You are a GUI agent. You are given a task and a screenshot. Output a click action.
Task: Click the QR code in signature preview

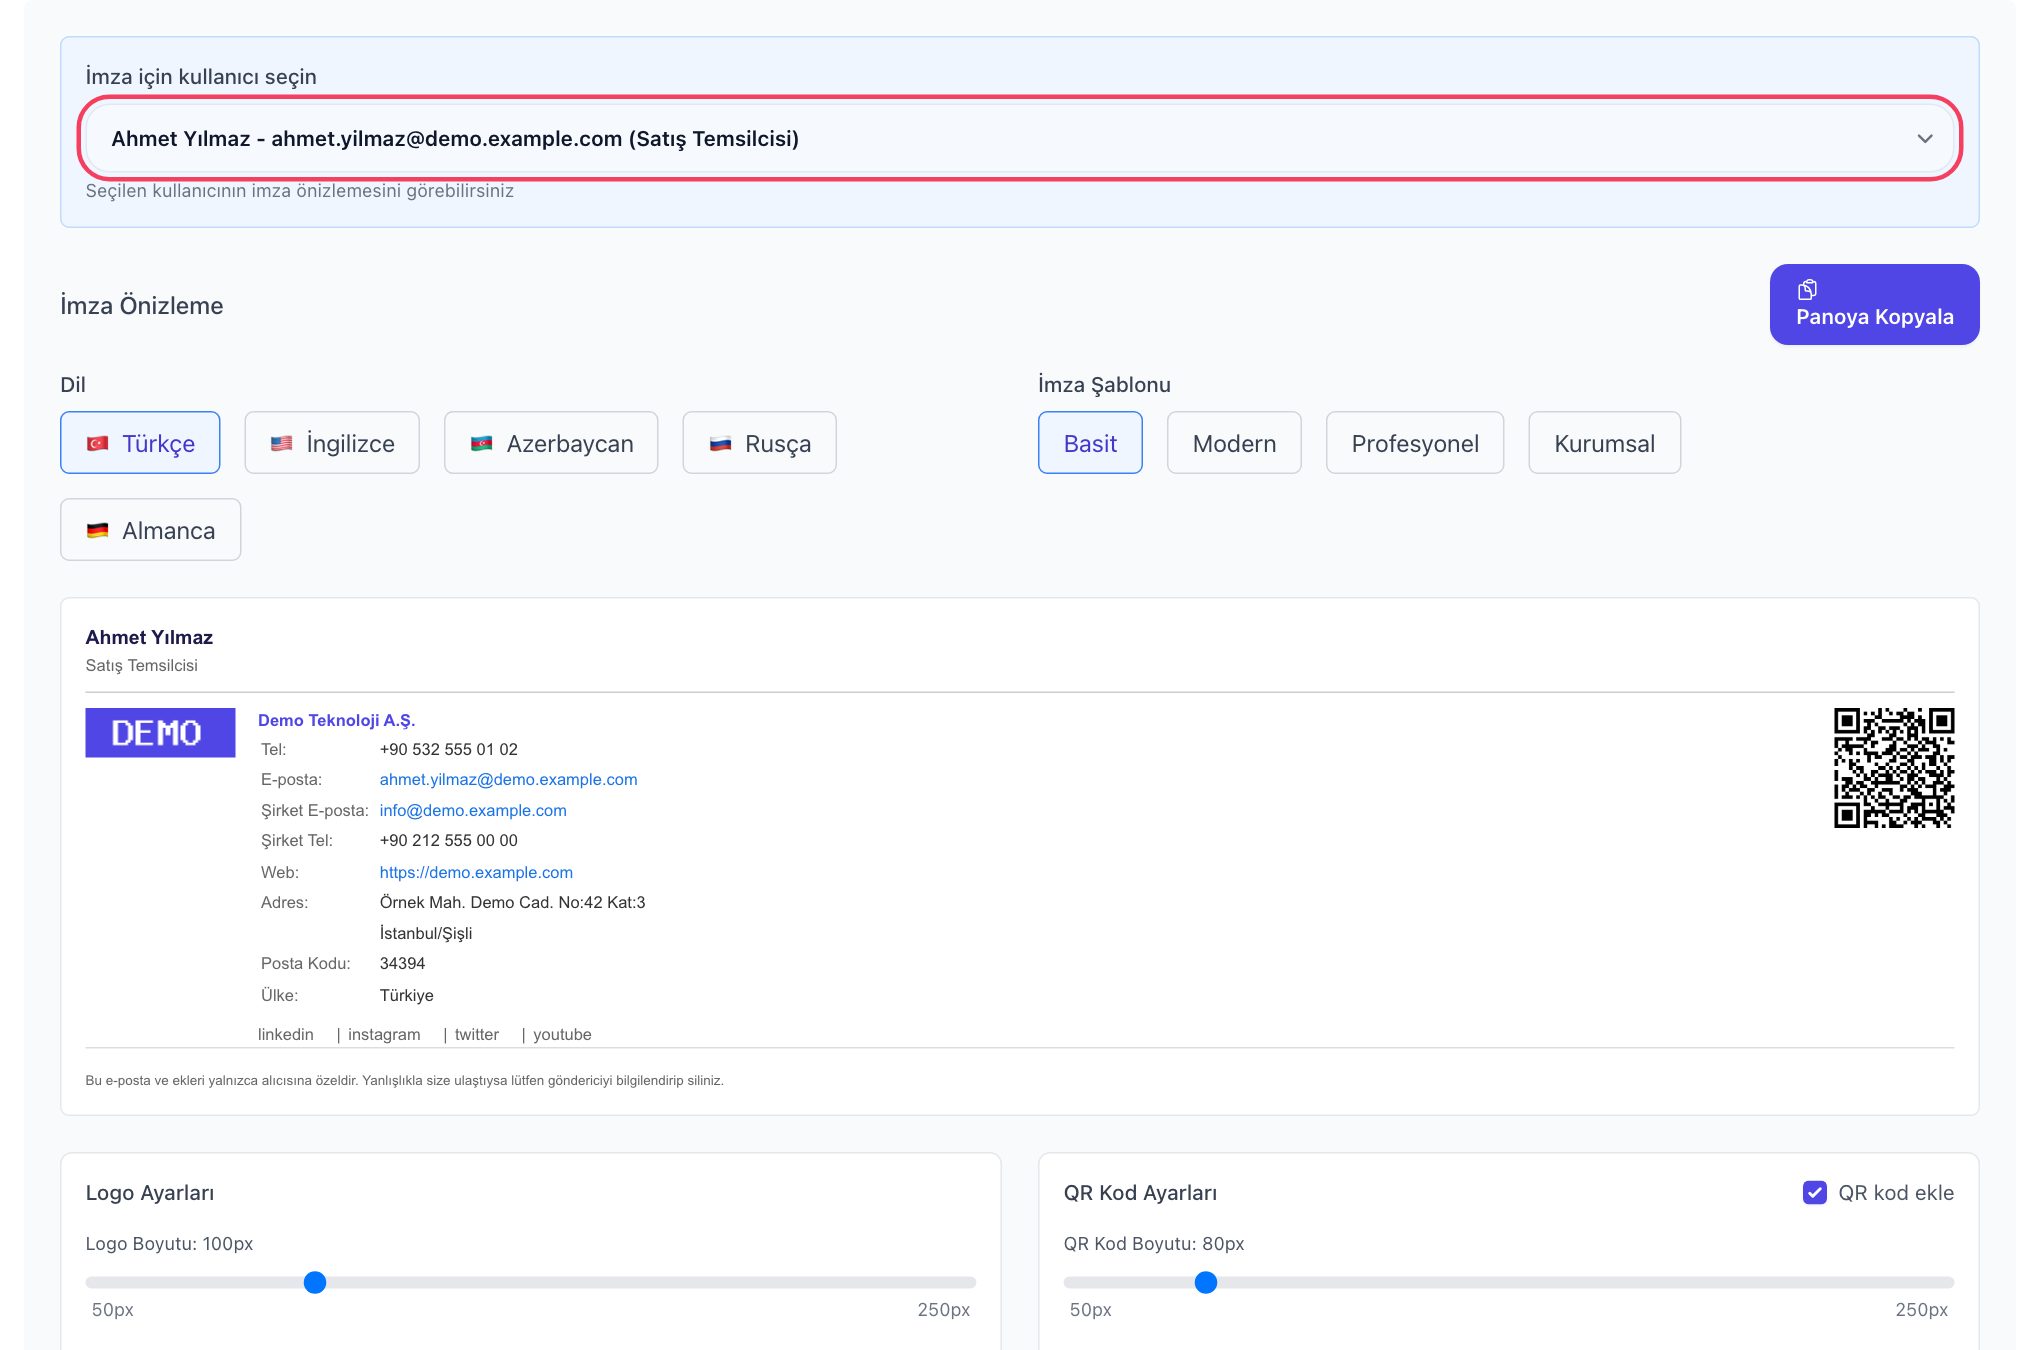[1894, 768]
